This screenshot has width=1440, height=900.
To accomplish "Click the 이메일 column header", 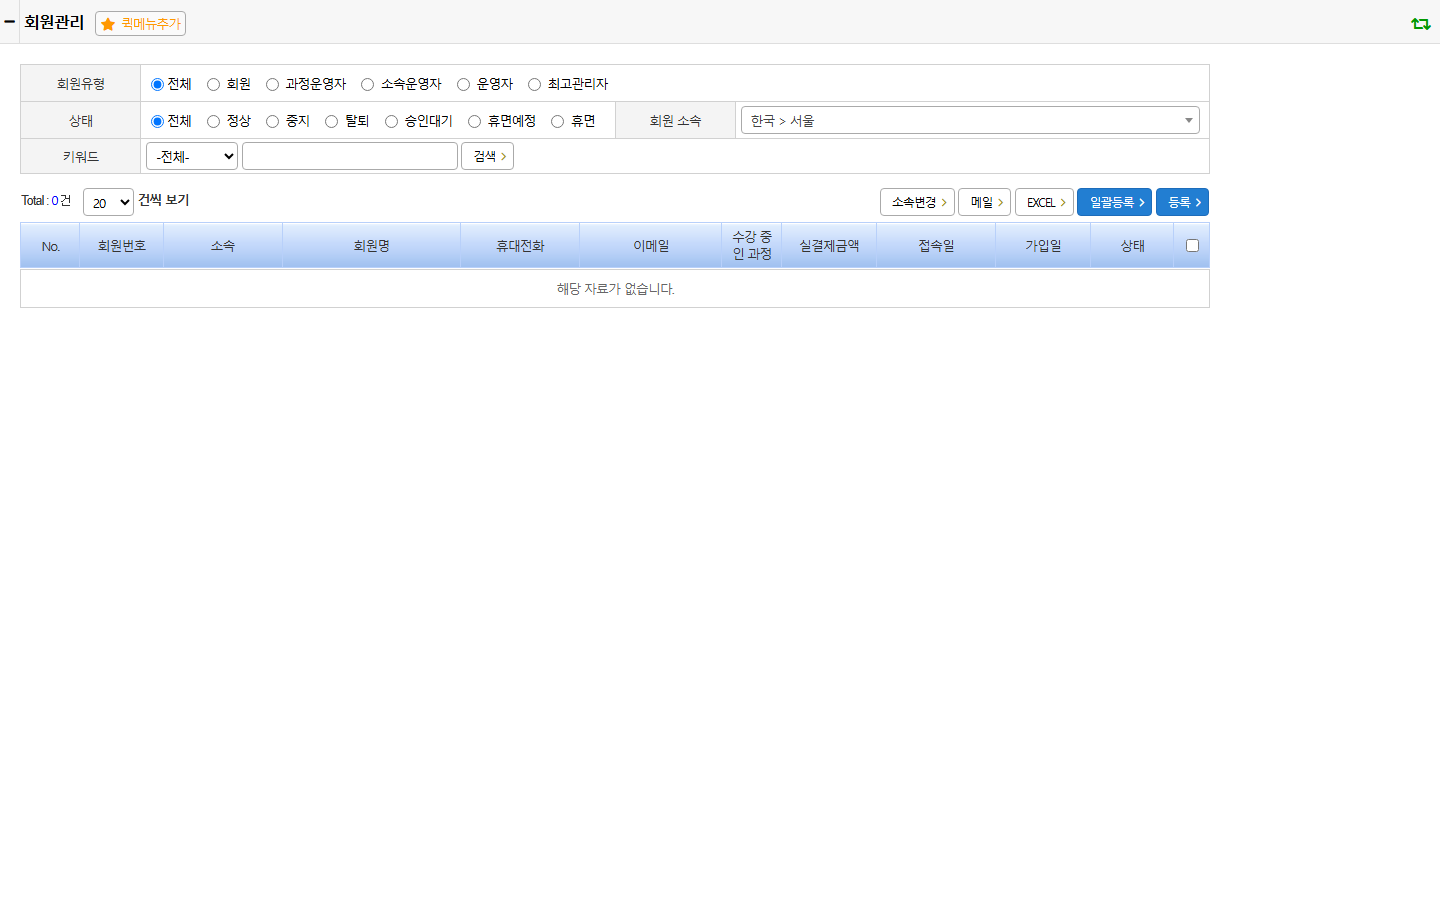I will coord(651,246).
